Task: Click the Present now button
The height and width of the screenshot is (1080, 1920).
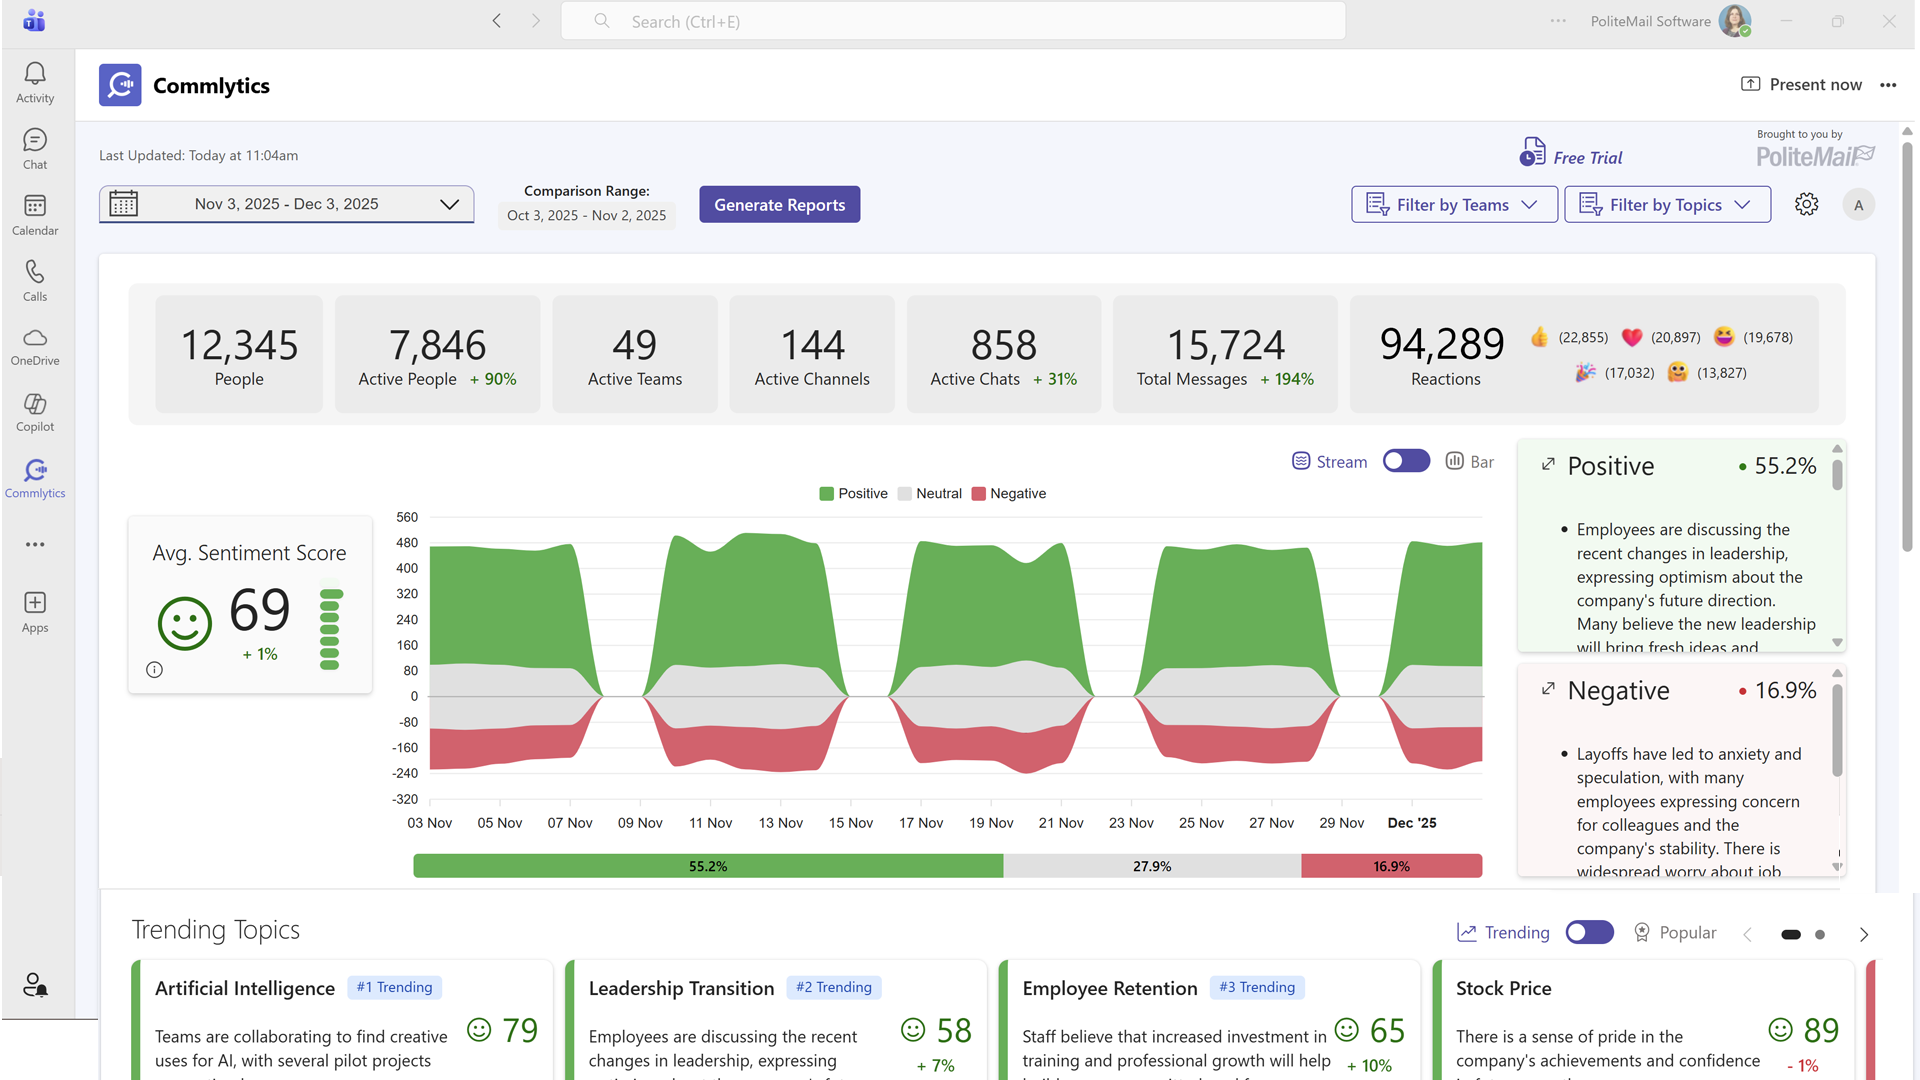Action: pyautogui.click(x=1801, y=85)
